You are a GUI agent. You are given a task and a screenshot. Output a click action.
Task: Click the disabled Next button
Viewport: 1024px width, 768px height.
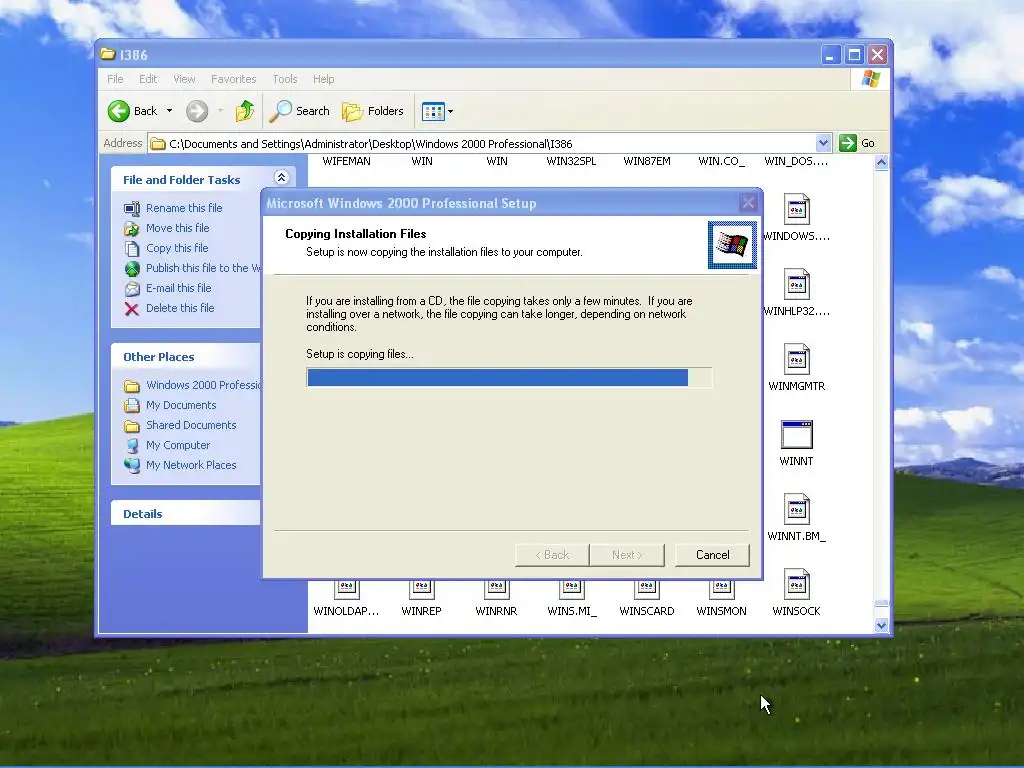pos(627,555)
